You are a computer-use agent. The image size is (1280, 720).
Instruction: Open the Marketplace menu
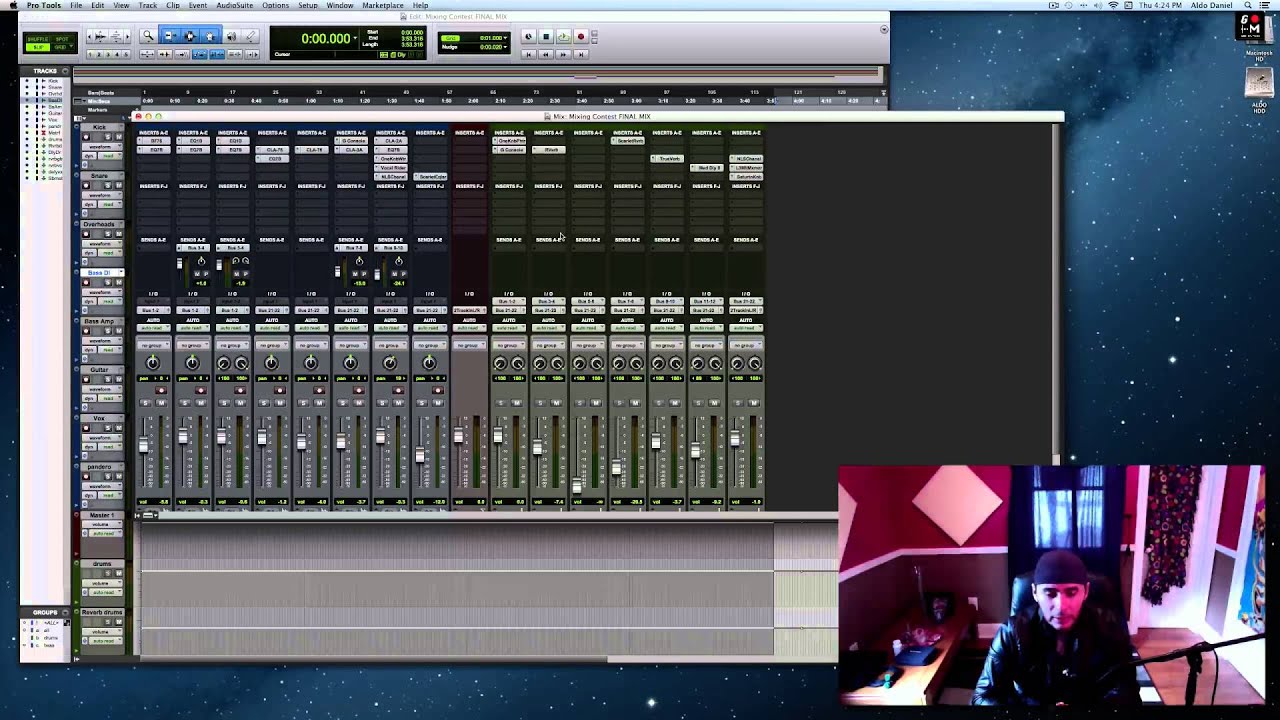click(383, 6)
